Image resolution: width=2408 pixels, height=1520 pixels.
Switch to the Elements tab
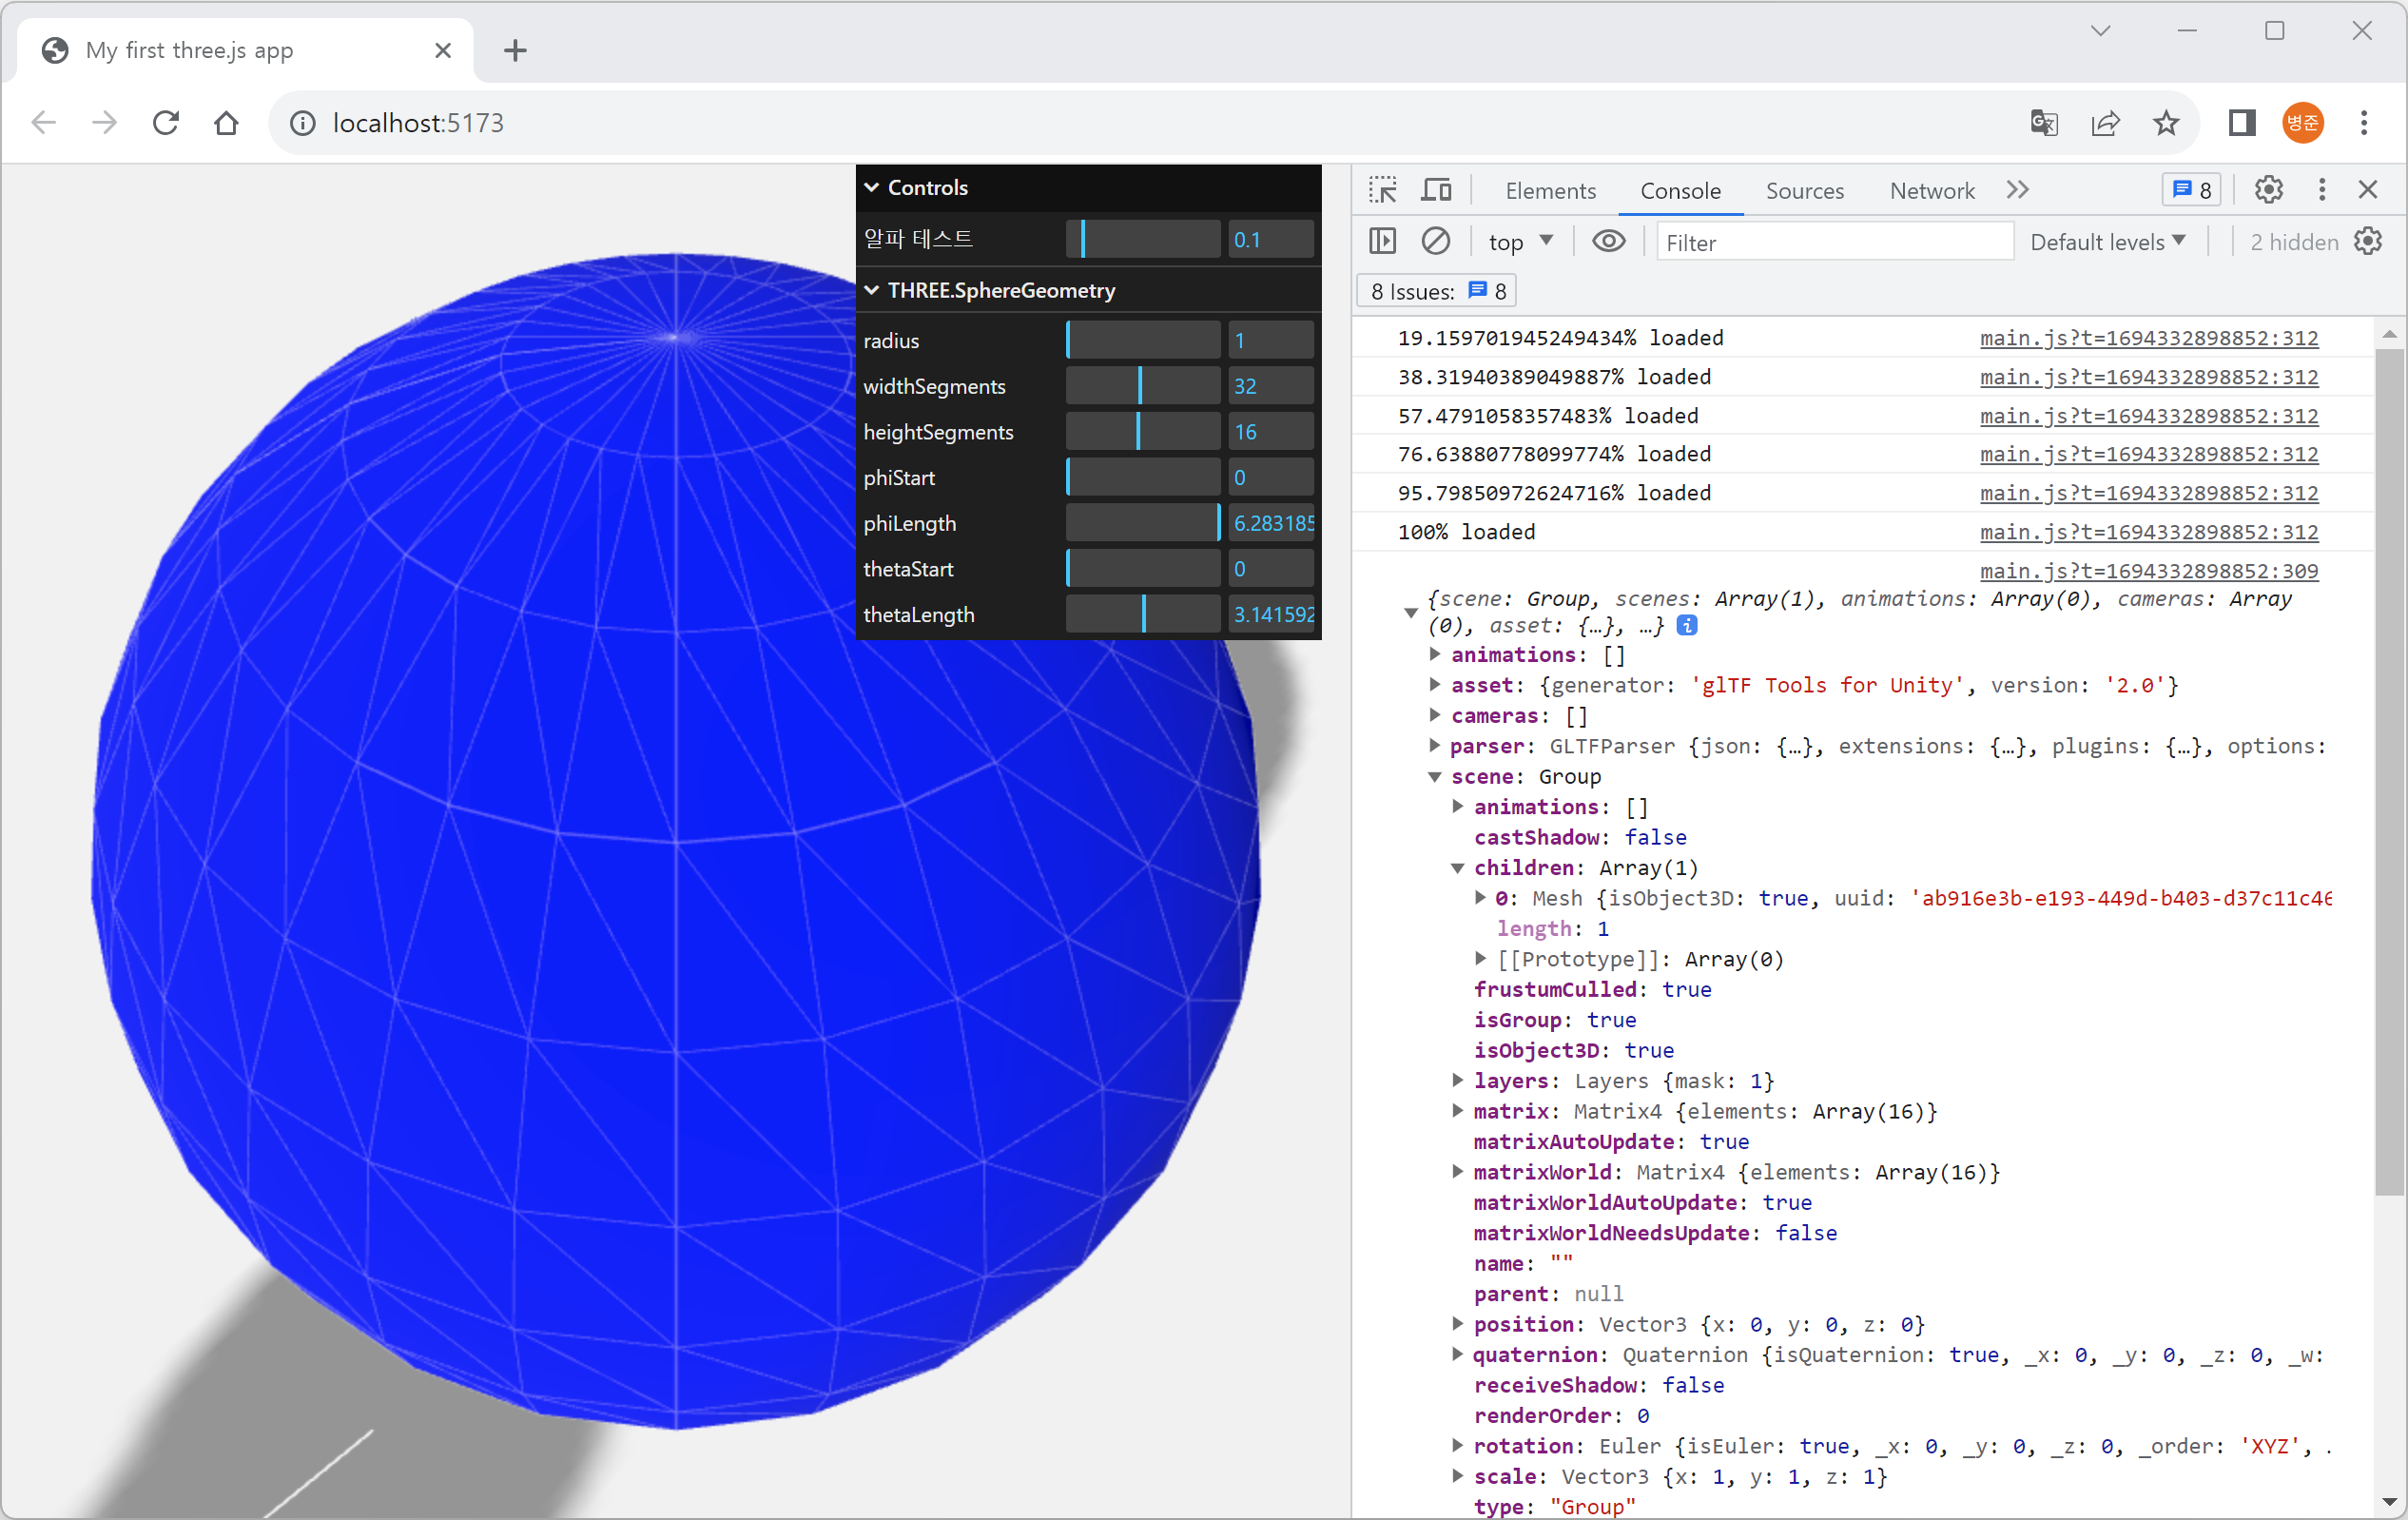pyautogui.click(x=1550, y=191)
